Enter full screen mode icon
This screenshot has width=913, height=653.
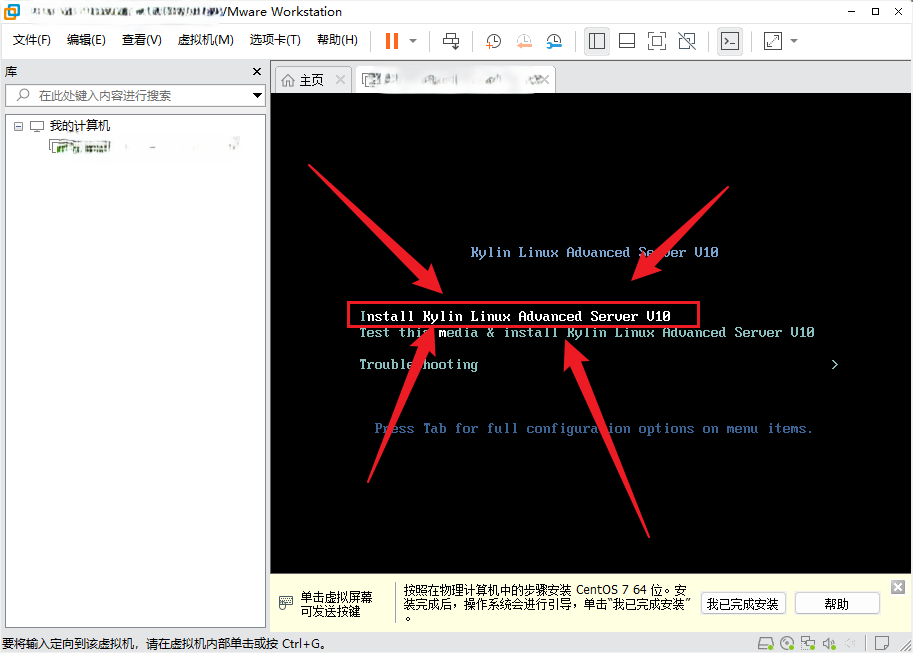657,41
